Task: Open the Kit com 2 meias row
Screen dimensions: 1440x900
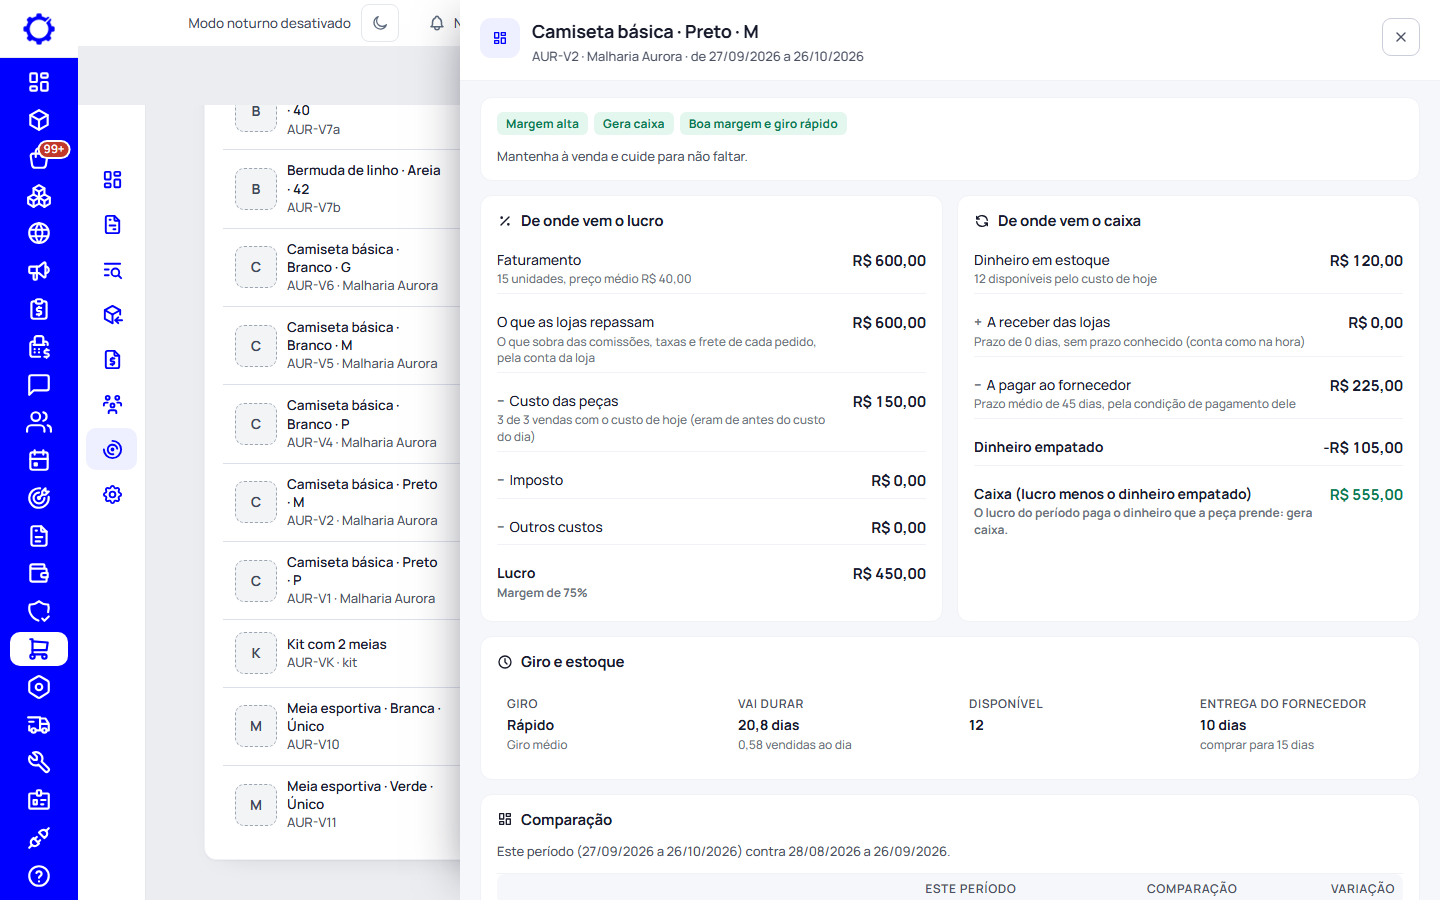Action: (341, 653)
